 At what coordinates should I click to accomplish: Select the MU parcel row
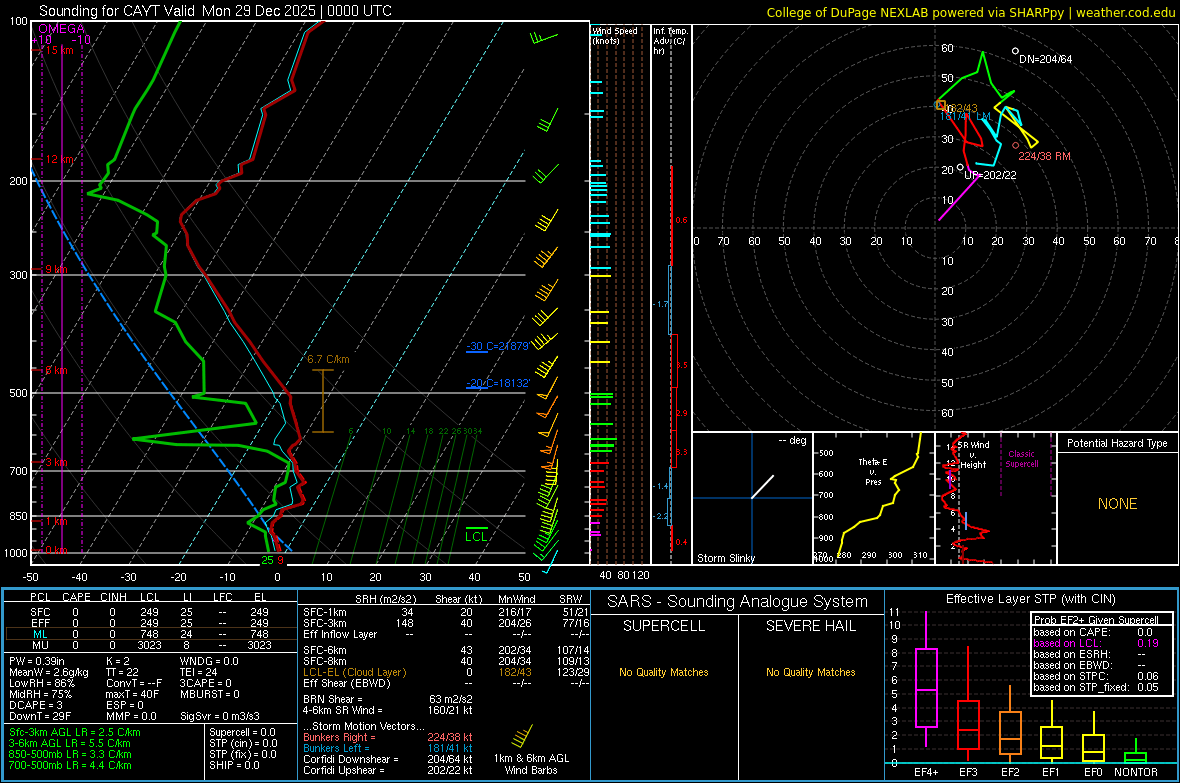pyautogui.click(x=151, y=645)
